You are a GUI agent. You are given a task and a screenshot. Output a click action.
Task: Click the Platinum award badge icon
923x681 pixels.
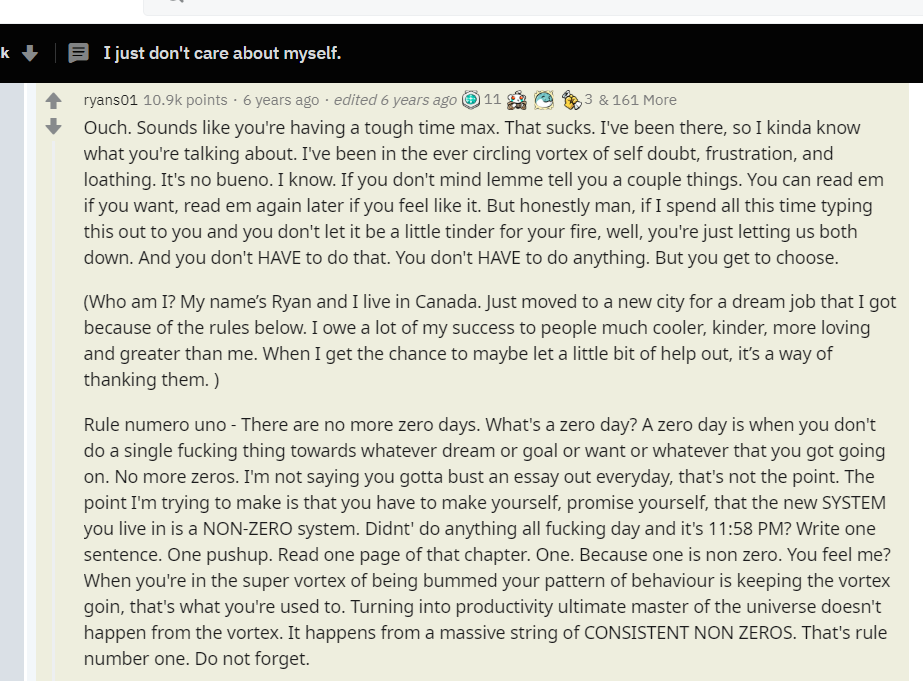(x=471, y=100)
